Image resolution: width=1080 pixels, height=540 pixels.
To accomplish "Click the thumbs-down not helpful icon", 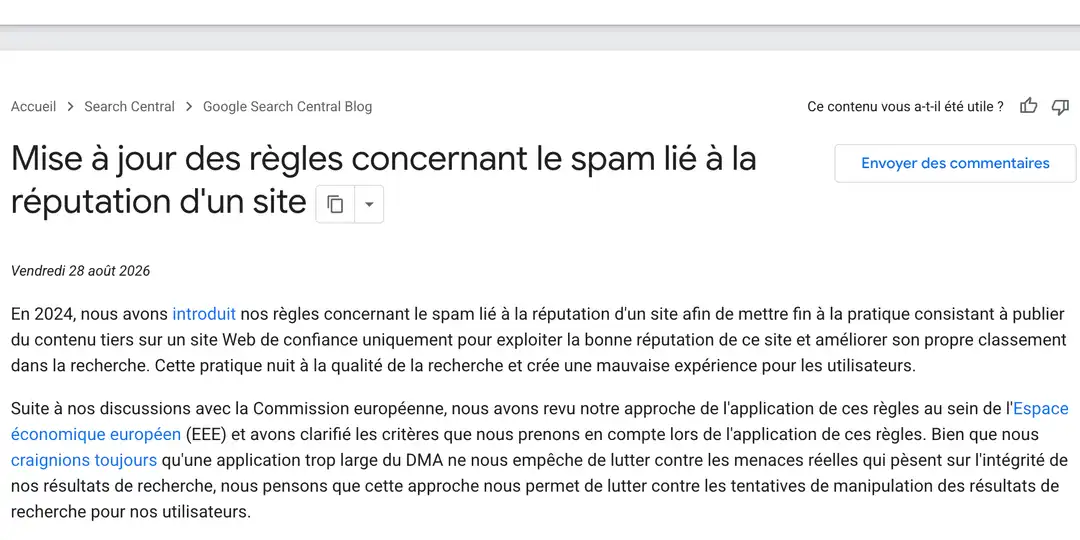I will pos(1060,107).
